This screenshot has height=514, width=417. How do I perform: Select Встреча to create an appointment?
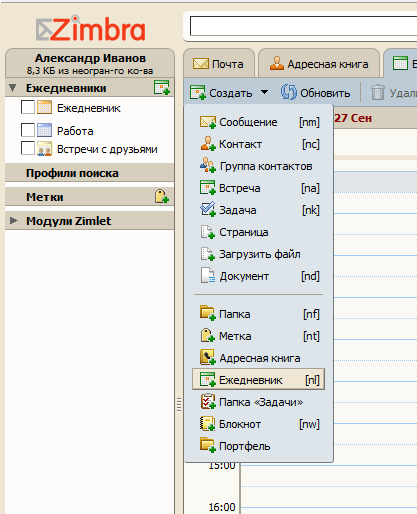click(259, 188)
